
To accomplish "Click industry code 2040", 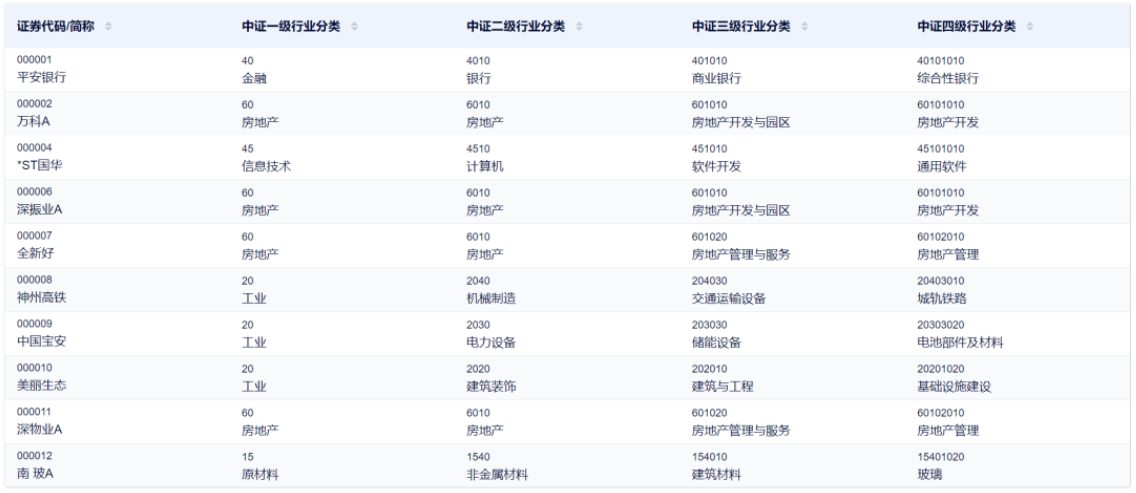I will [x=478, y=281].
